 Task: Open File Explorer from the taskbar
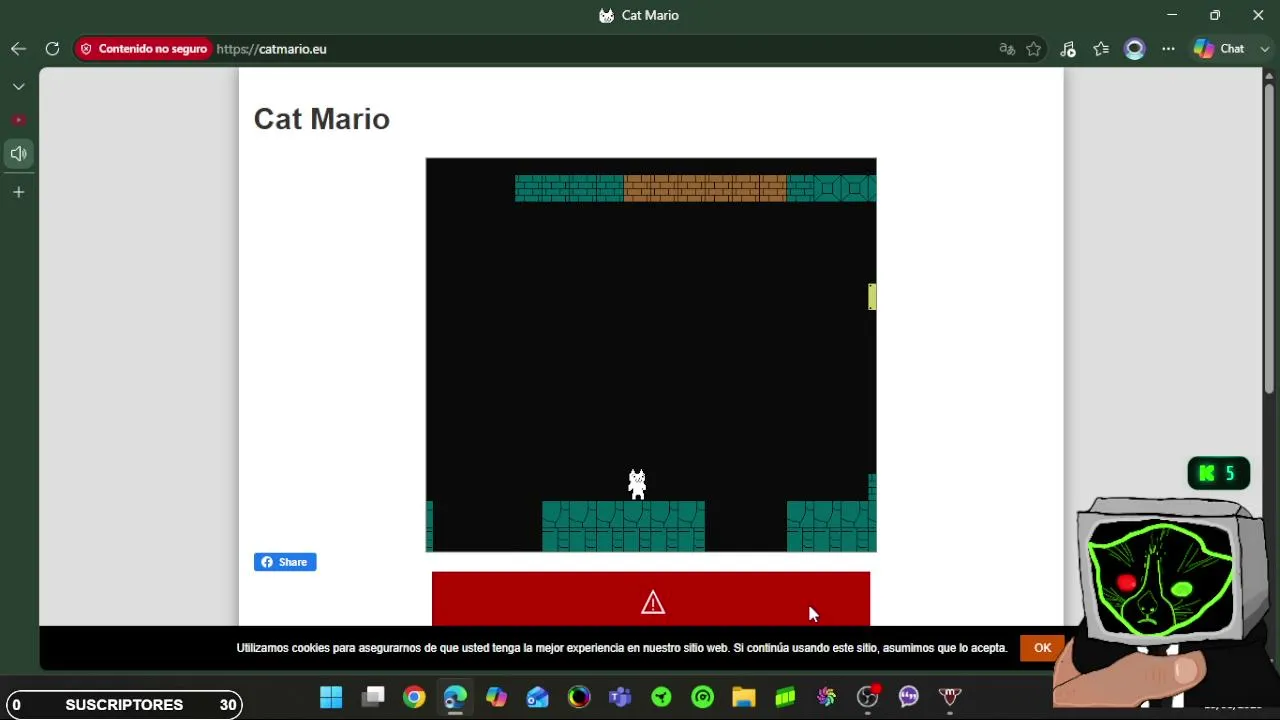(x=744, y=697)
